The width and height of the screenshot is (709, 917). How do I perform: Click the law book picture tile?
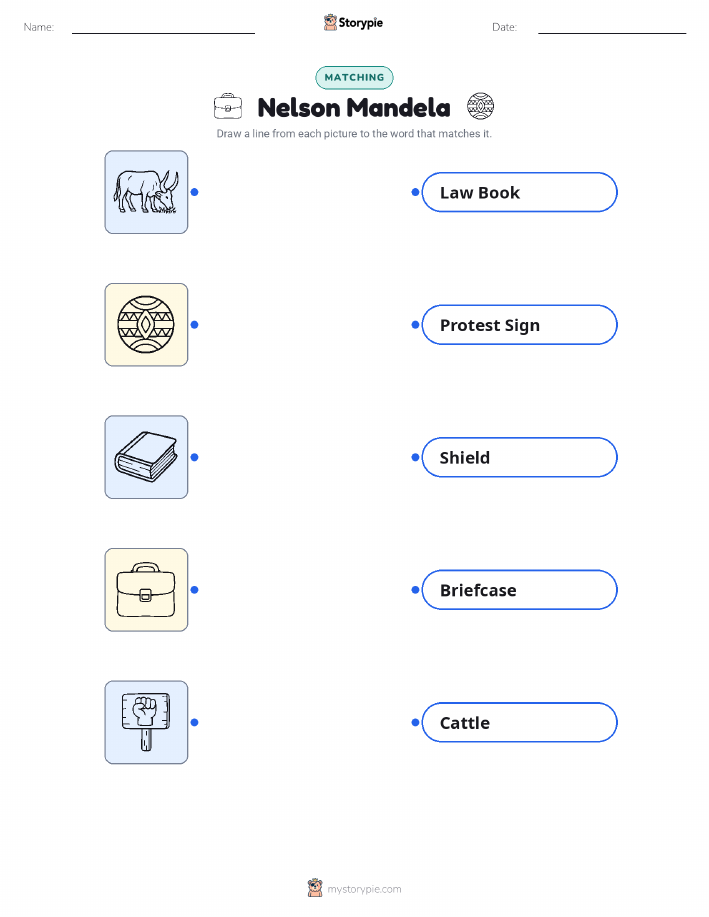pyautogui.click(x=146, y=457)
